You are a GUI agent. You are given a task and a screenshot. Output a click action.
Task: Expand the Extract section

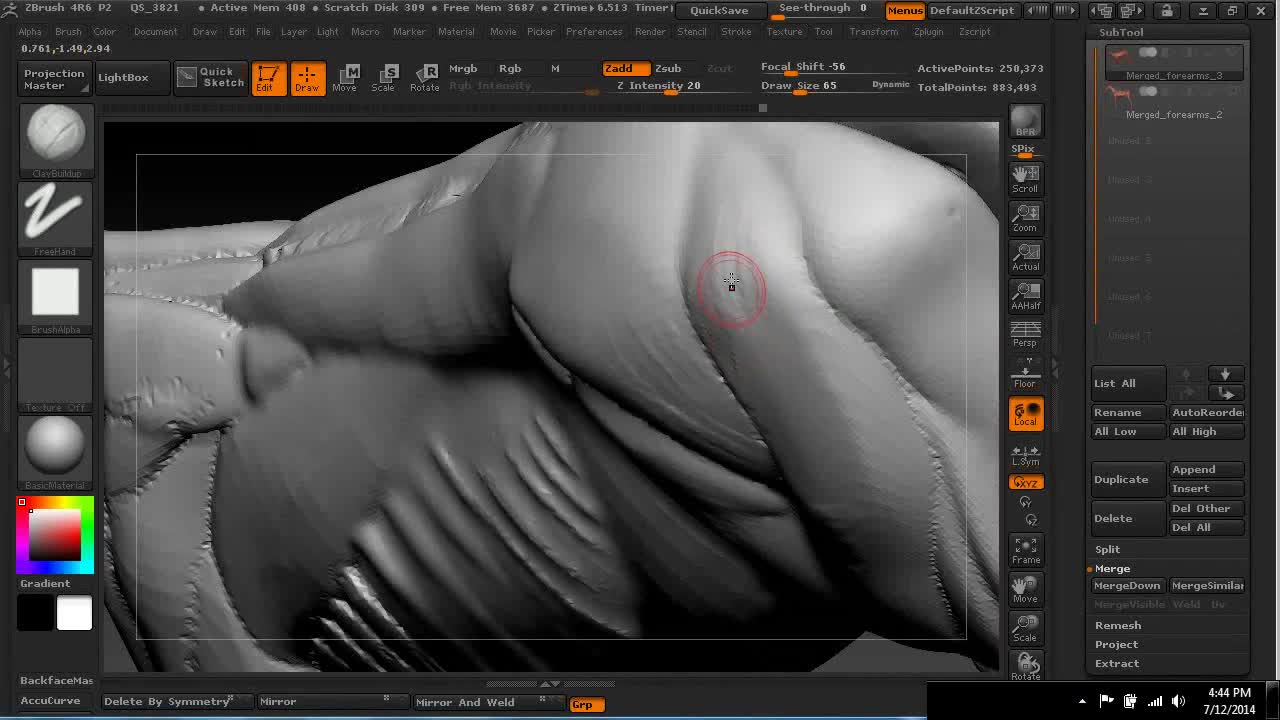coord(1117,663)
